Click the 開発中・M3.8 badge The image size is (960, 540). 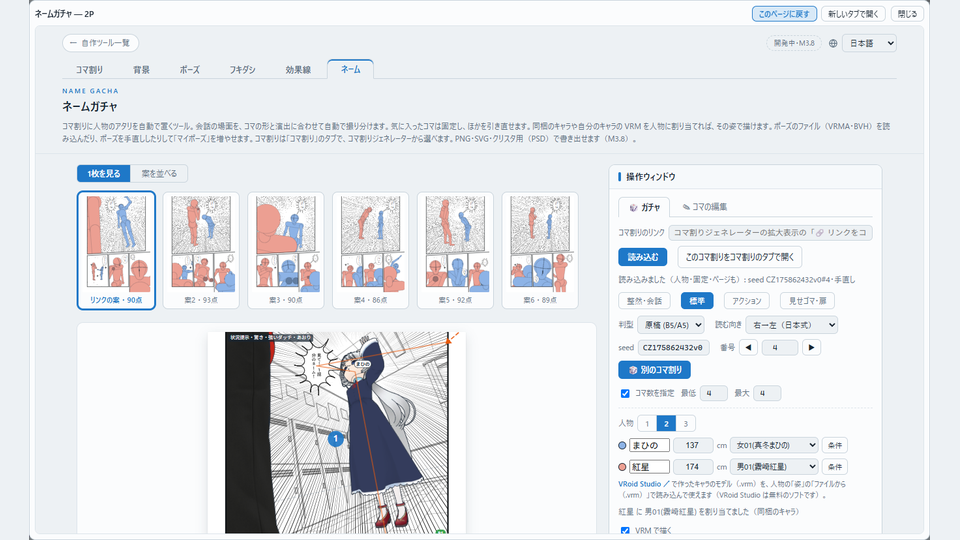794,43
